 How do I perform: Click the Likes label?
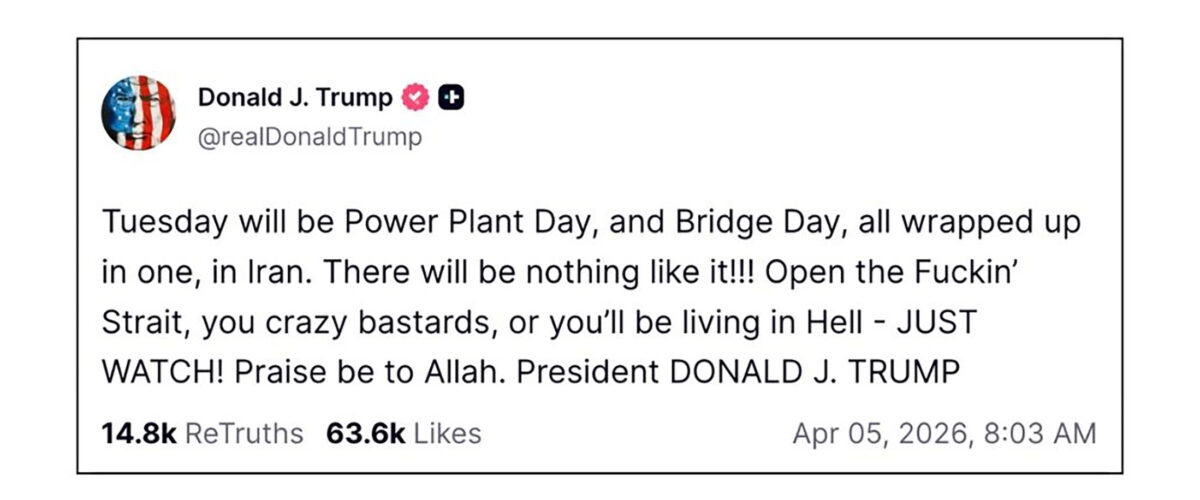tap(447, 434)
